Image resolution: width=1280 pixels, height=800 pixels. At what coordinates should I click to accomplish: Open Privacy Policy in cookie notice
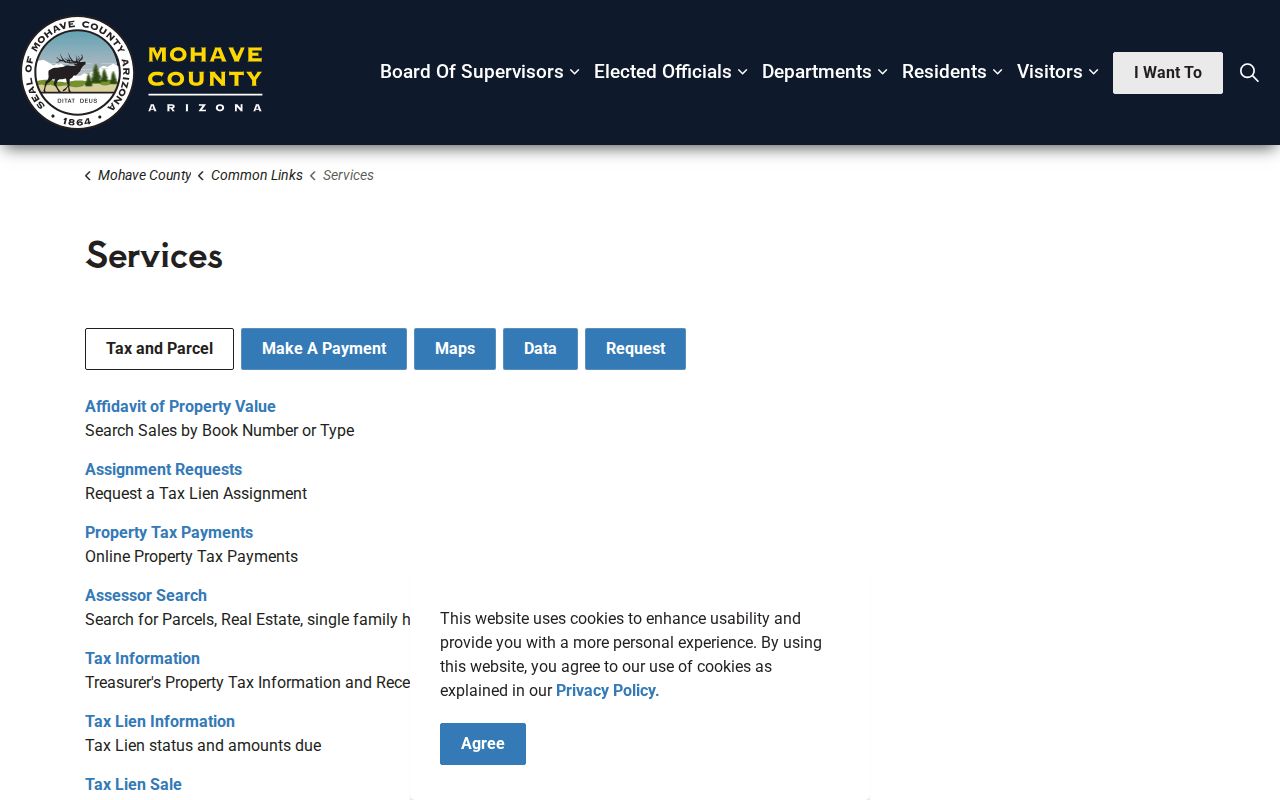click(x=607, y=690)
